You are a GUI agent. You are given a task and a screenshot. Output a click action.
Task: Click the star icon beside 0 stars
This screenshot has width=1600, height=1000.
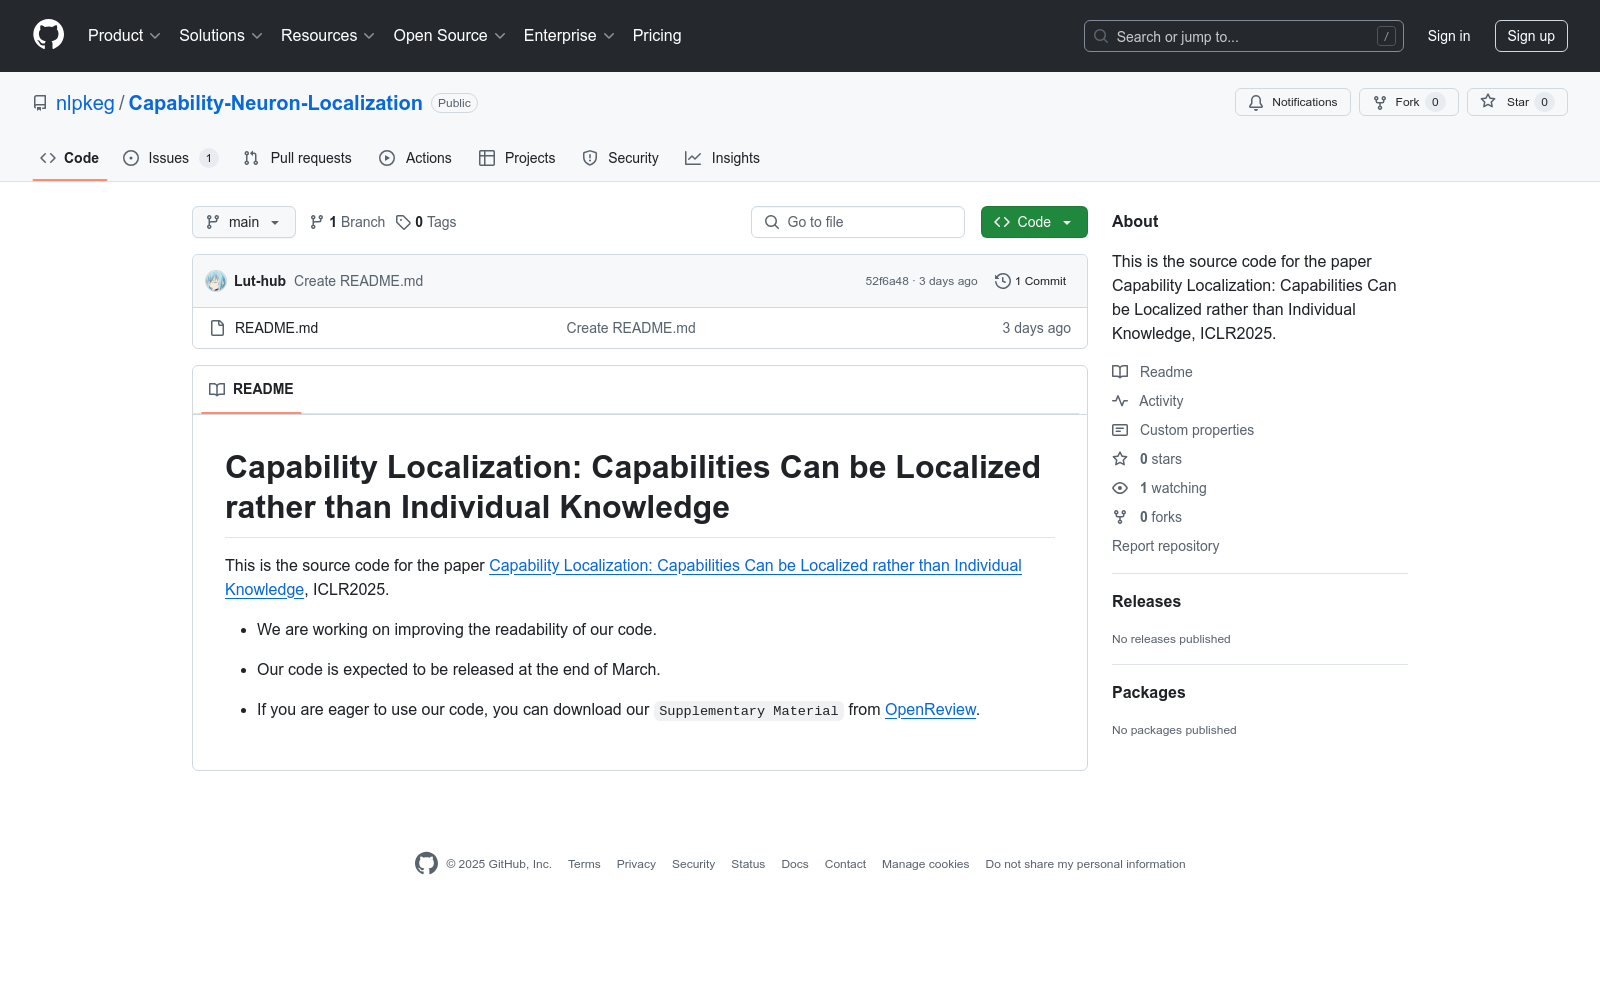click(1120, 459)
